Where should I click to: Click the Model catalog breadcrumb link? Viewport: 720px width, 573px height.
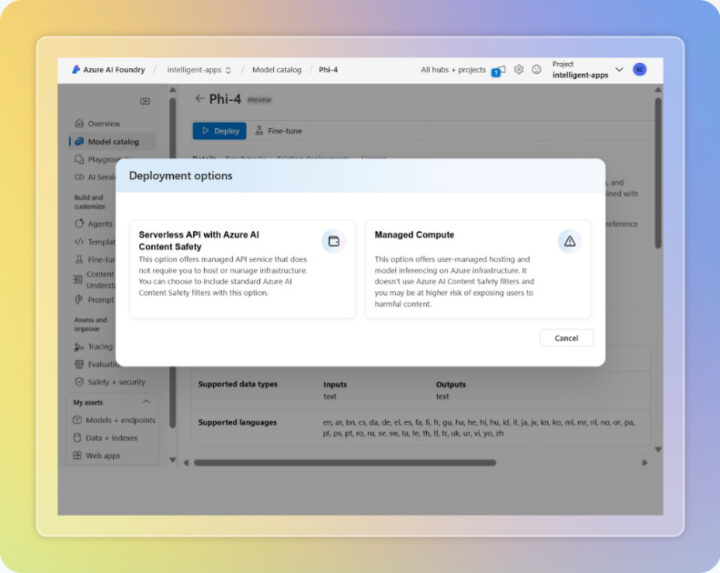coord(276,70)
